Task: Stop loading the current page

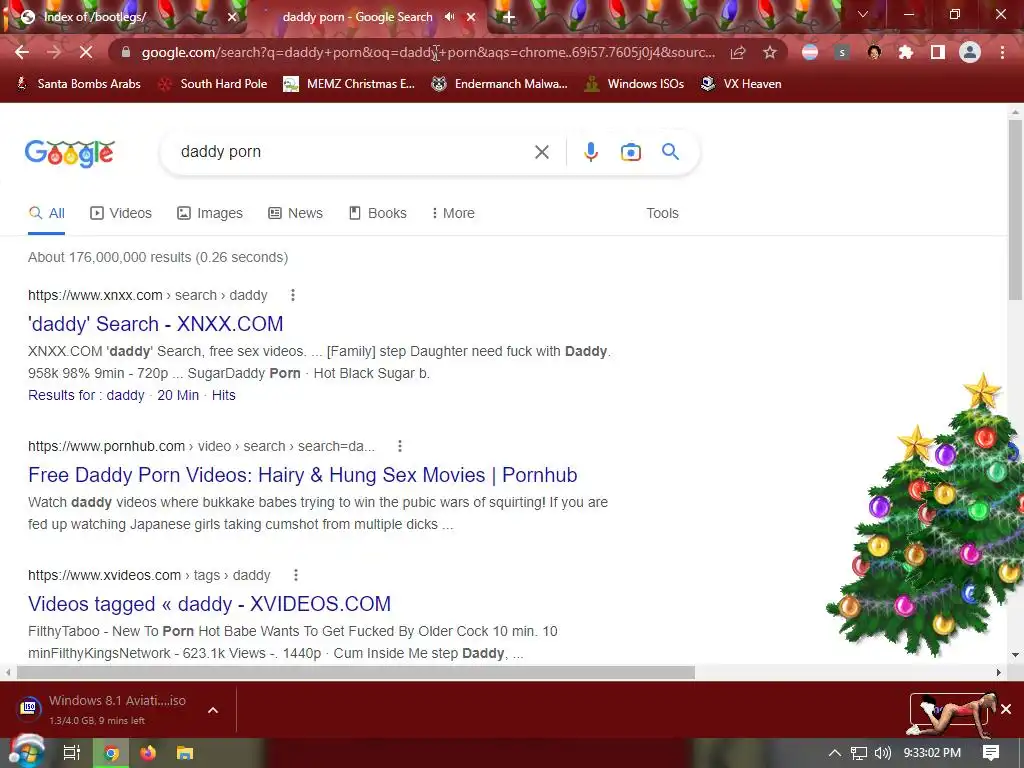Action: pos(86,52)
